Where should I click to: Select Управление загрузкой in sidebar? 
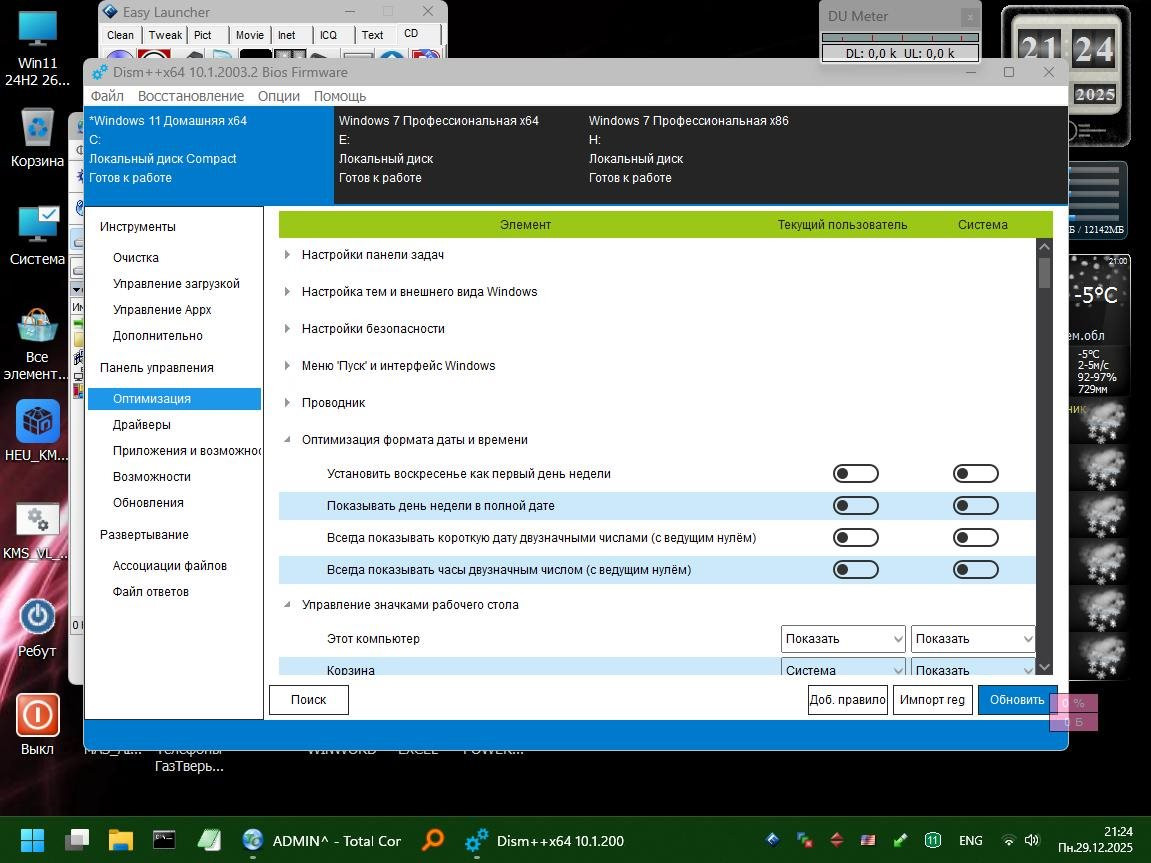(176, 283)
